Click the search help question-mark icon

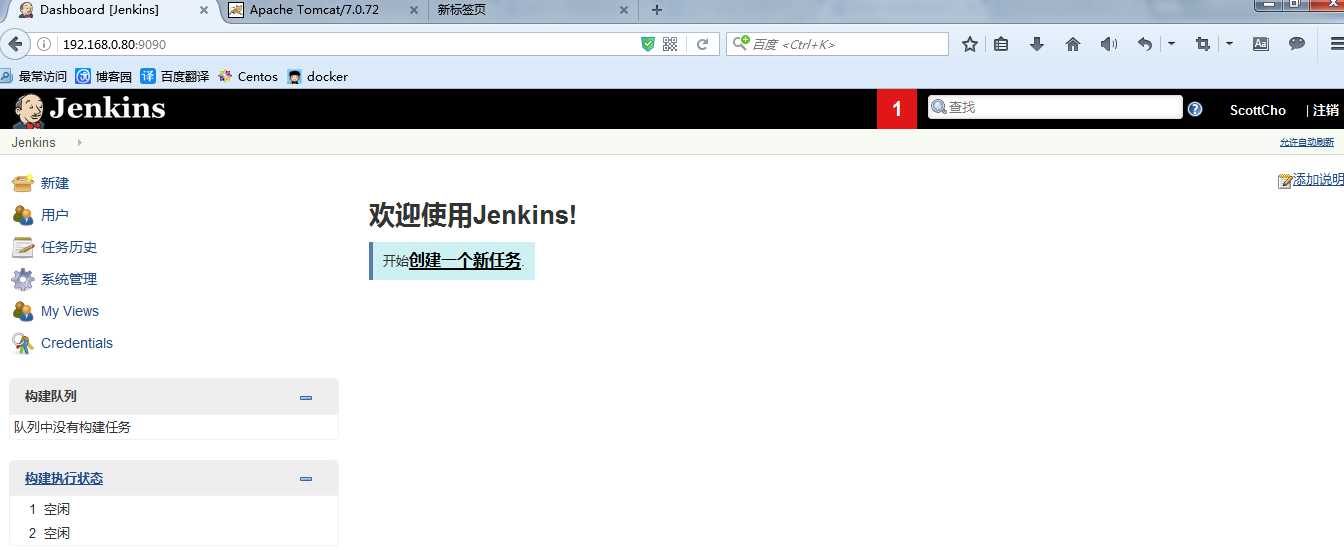coord(1195,109)
